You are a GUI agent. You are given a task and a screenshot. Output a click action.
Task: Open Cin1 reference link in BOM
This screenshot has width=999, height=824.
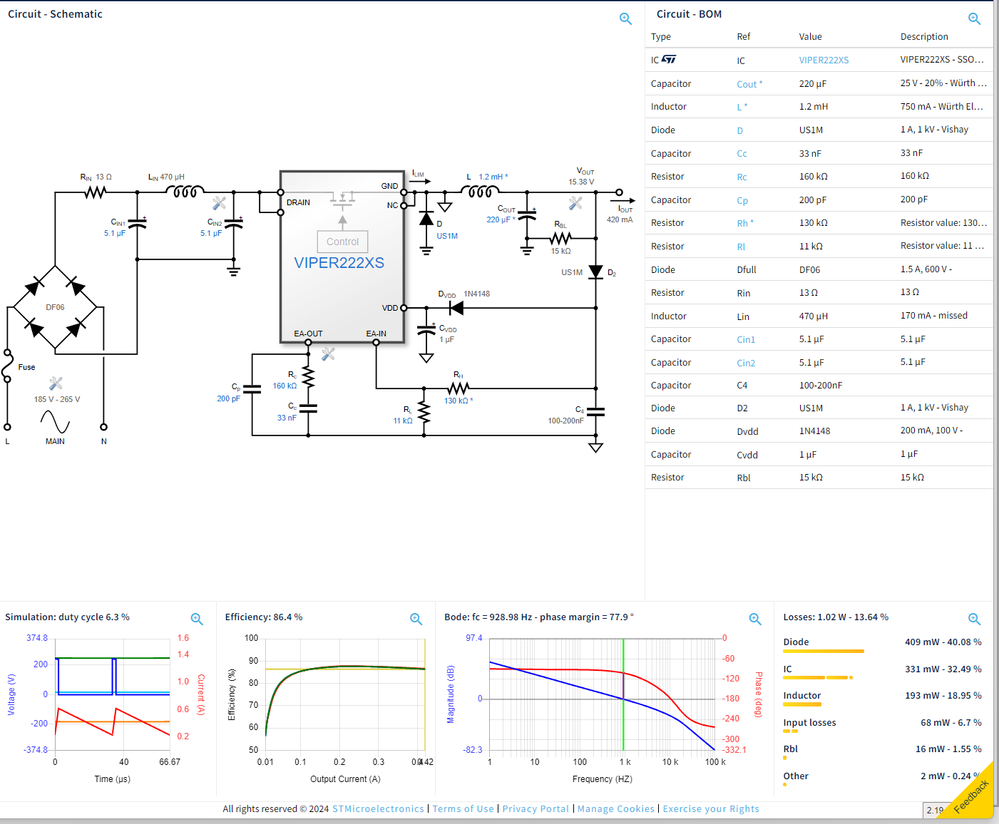(x=745, y=340)
